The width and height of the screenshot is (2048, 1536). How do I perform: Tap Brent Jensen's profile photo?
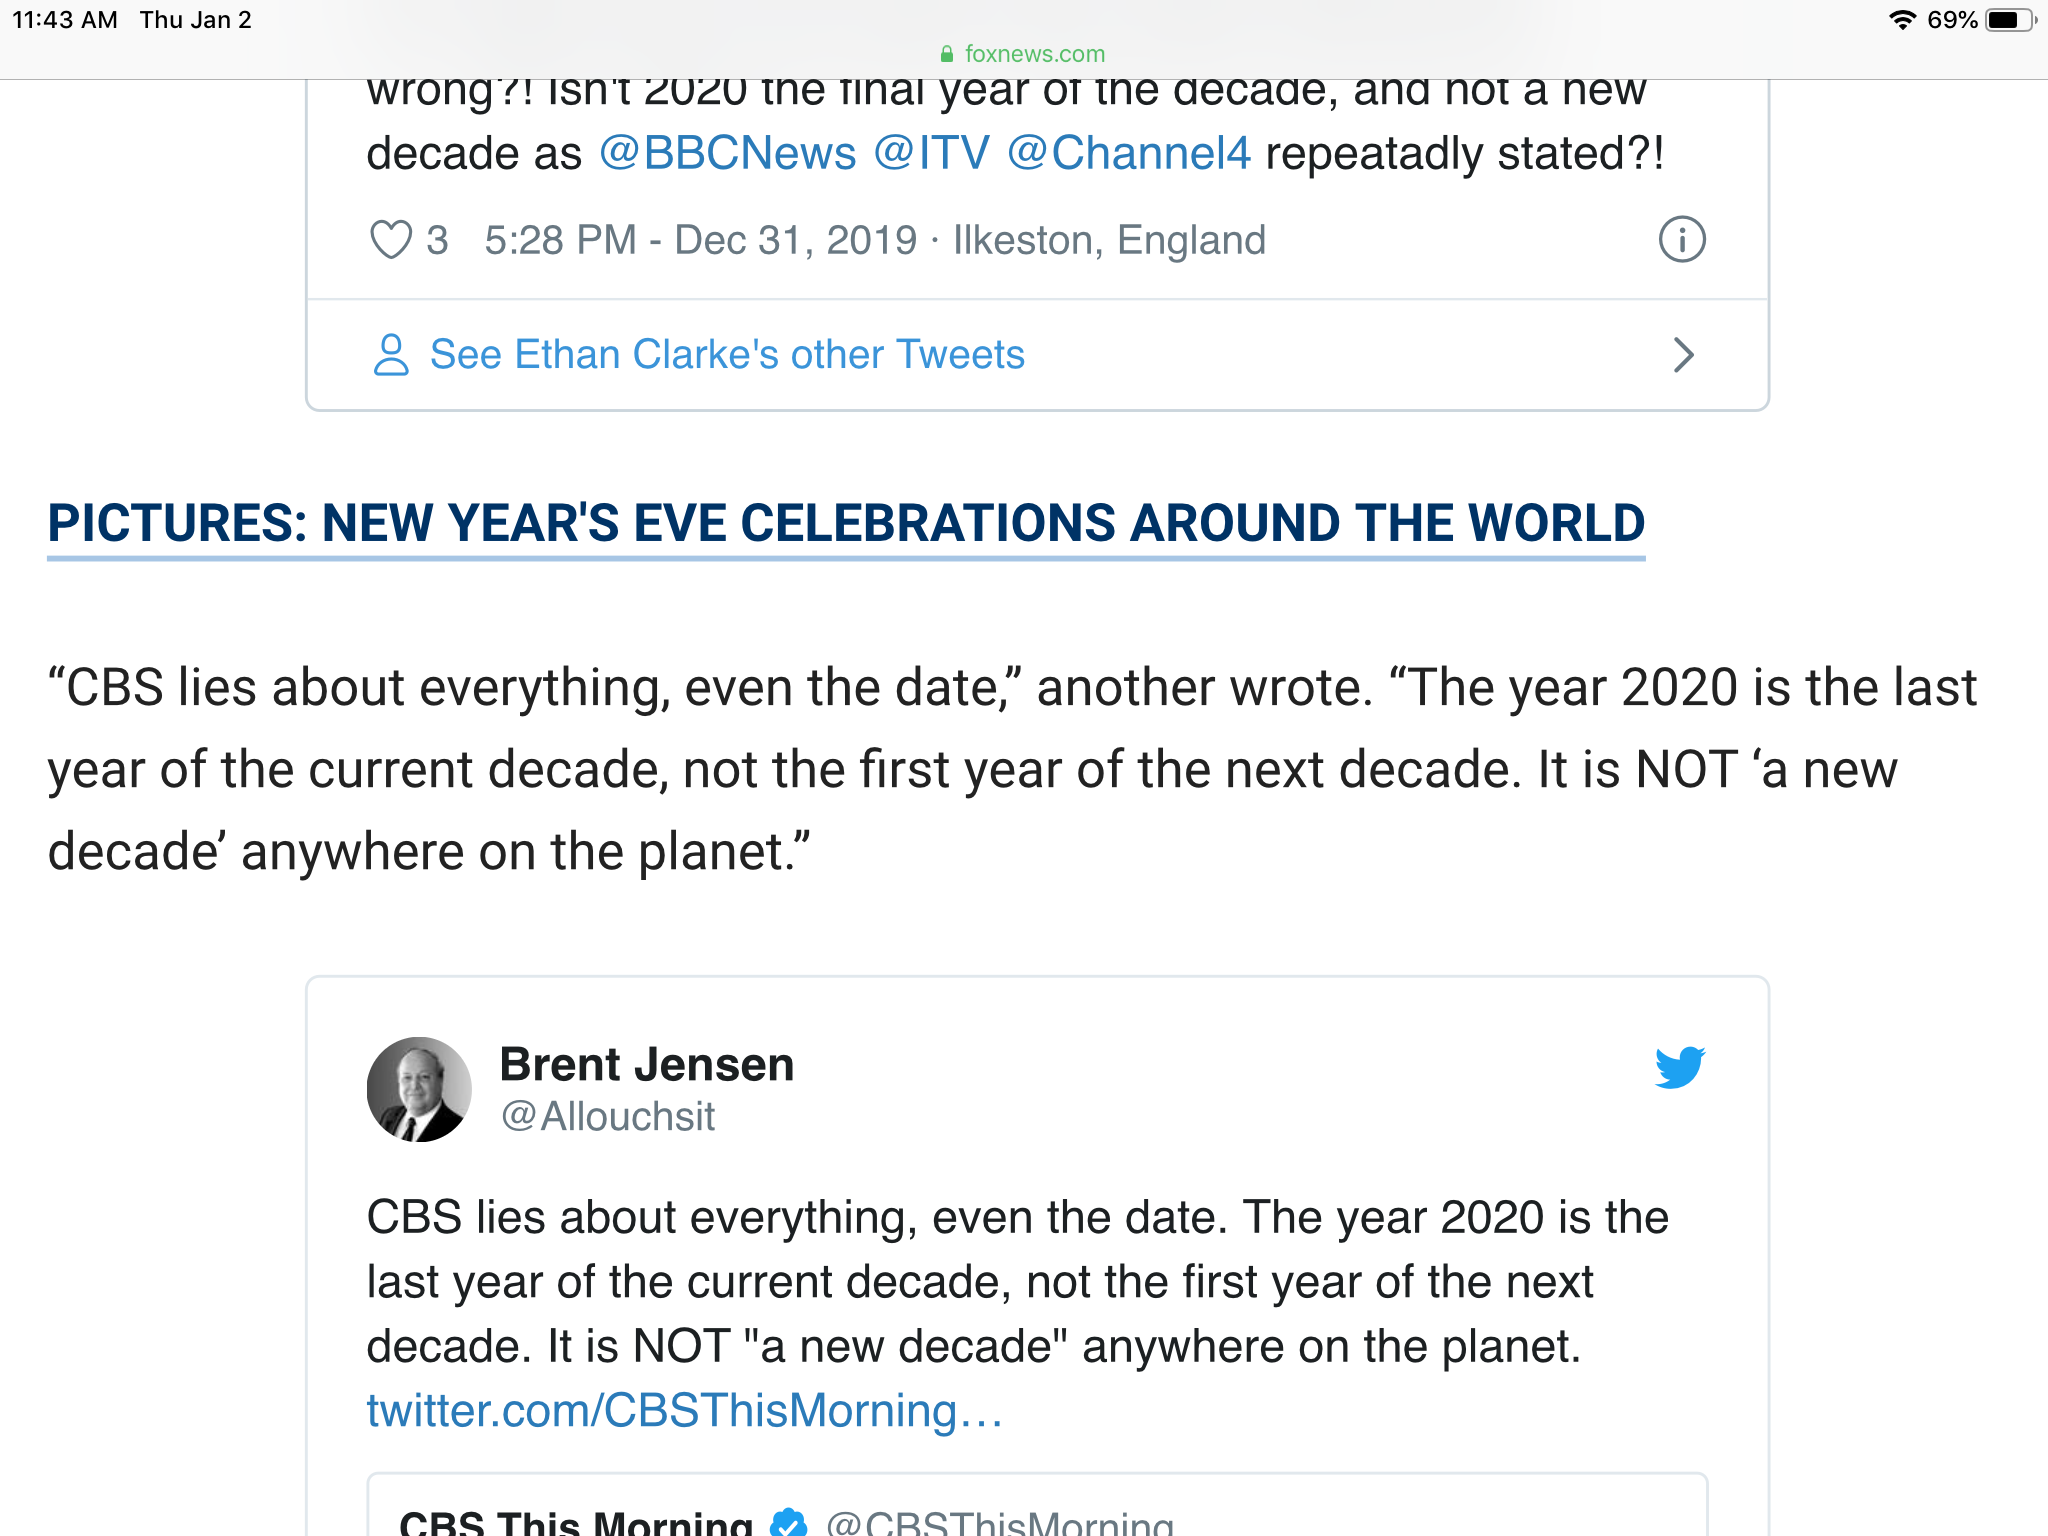pyautogui.click(x=419, y=1089)
